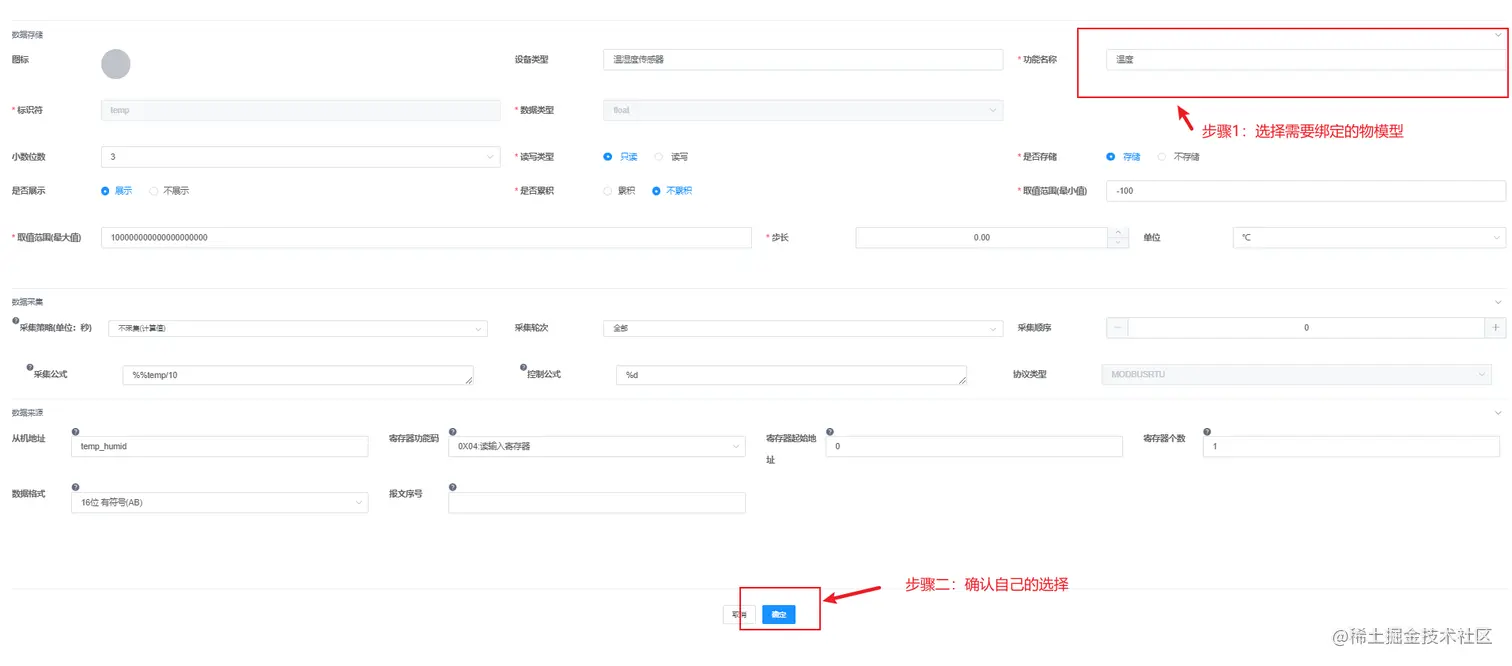Click help icon above 寄存器功能码 dropdown

(x=453, y=431)
